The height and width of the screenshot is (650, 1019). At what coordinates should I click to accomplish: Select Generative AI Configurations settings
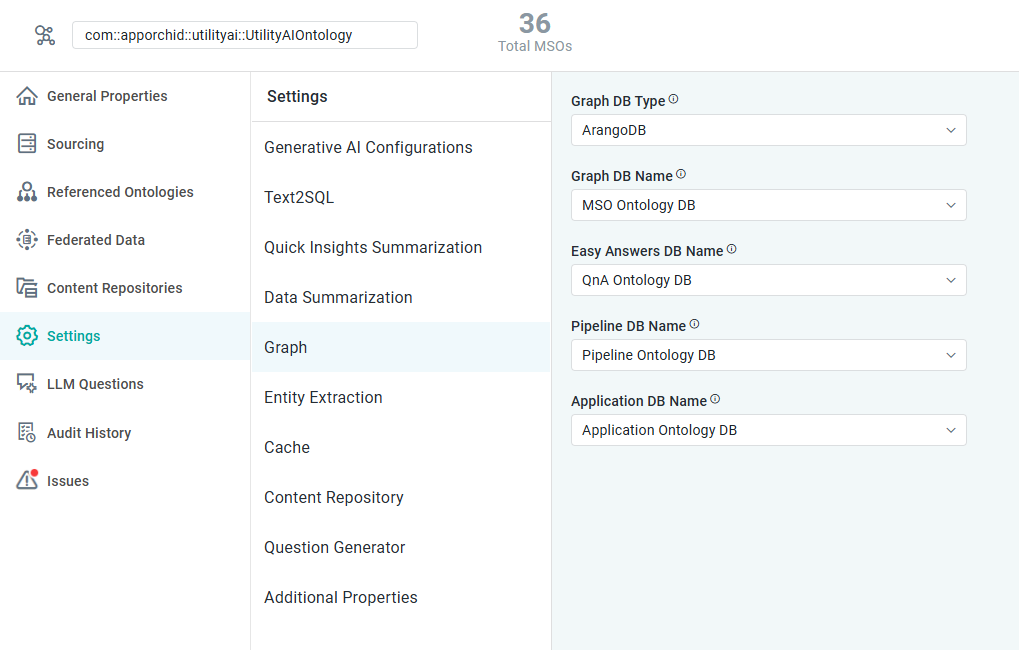[x=368, y=147]
